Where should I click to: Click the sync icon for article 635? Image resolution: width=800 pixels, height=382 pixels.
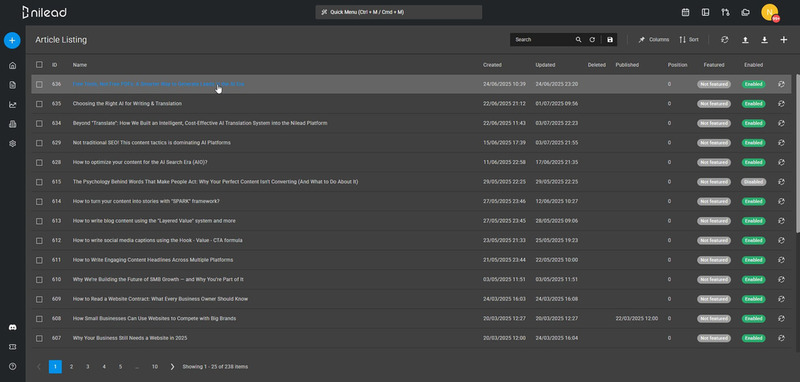pyautogui.click(x=781, y=104)
